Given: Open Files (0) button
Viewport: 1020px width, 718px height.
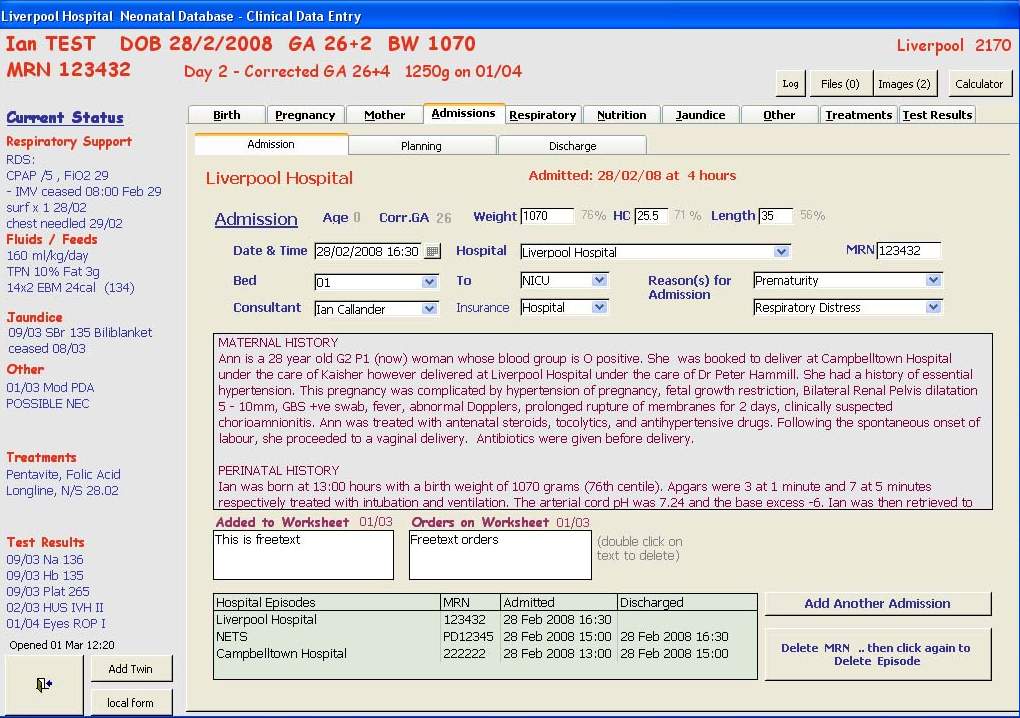Looking at the screenshot, I should click(x=839, y=84).
